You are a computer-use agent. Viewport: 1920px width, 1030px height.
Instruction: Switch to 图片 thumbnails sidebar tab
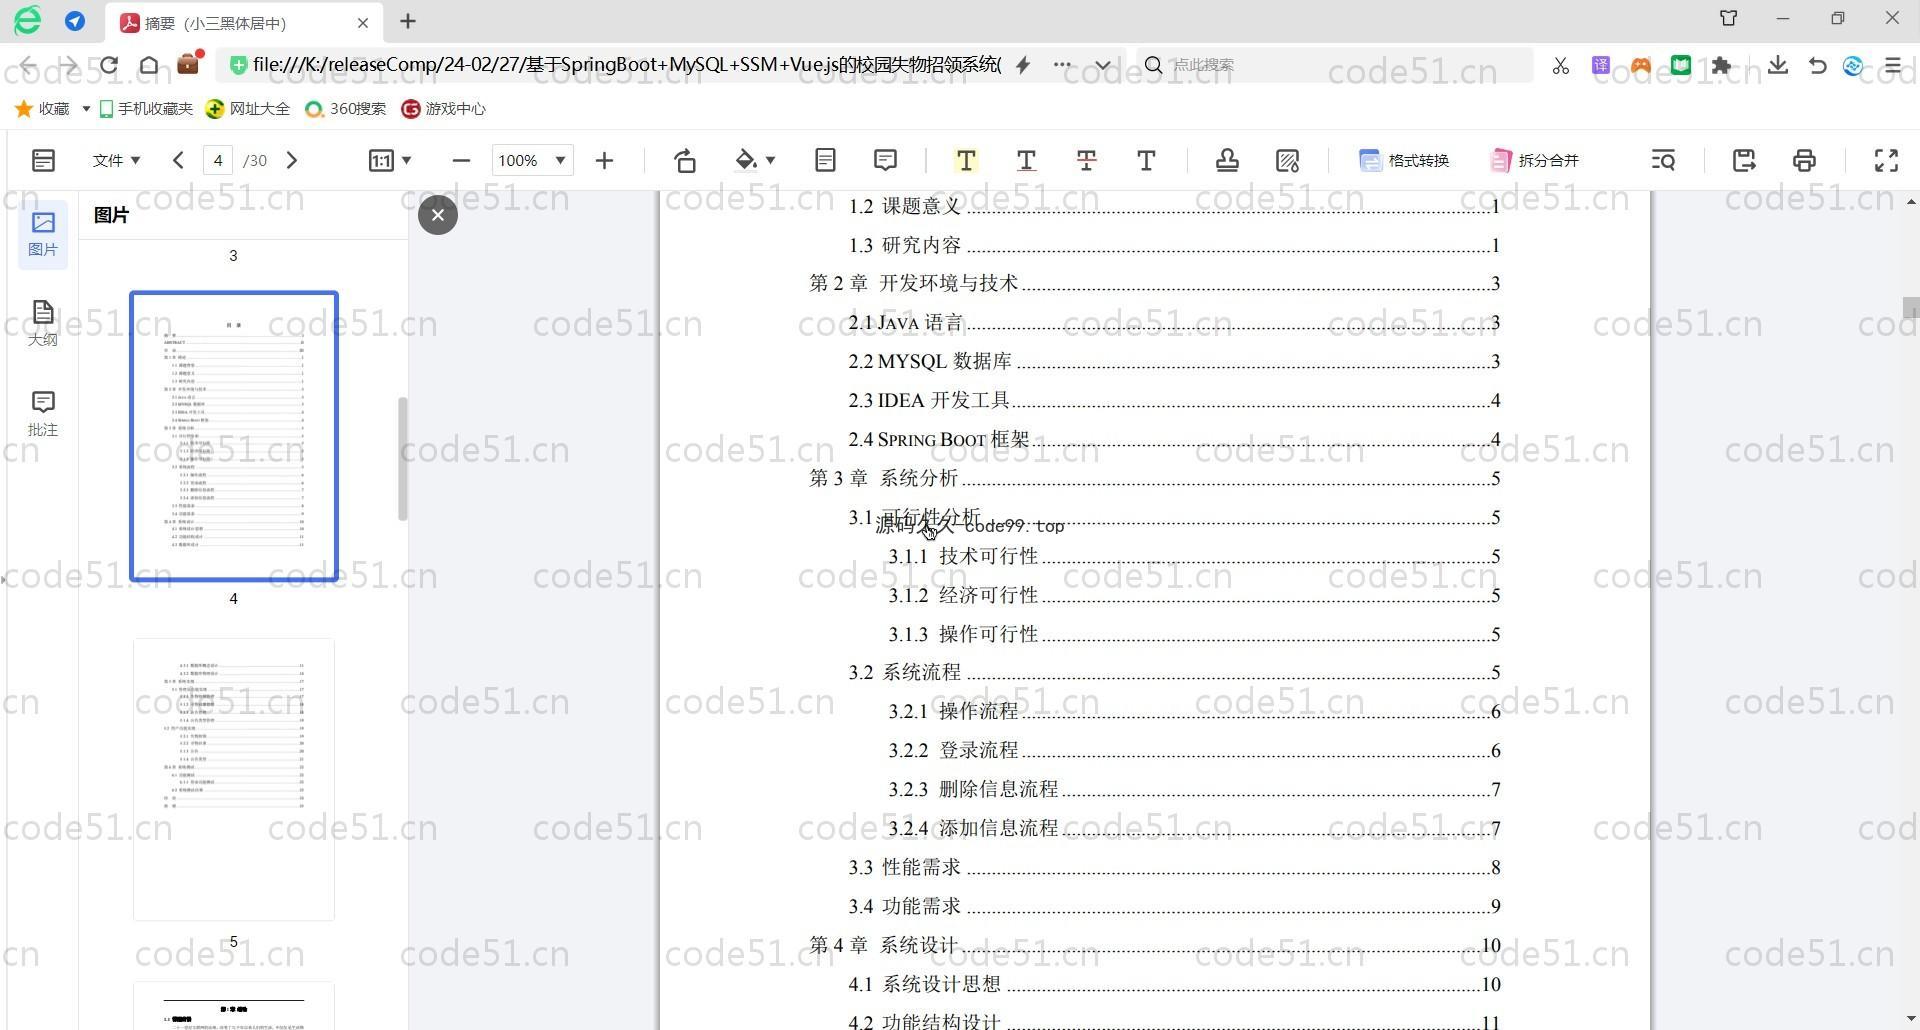coord(43,234)
